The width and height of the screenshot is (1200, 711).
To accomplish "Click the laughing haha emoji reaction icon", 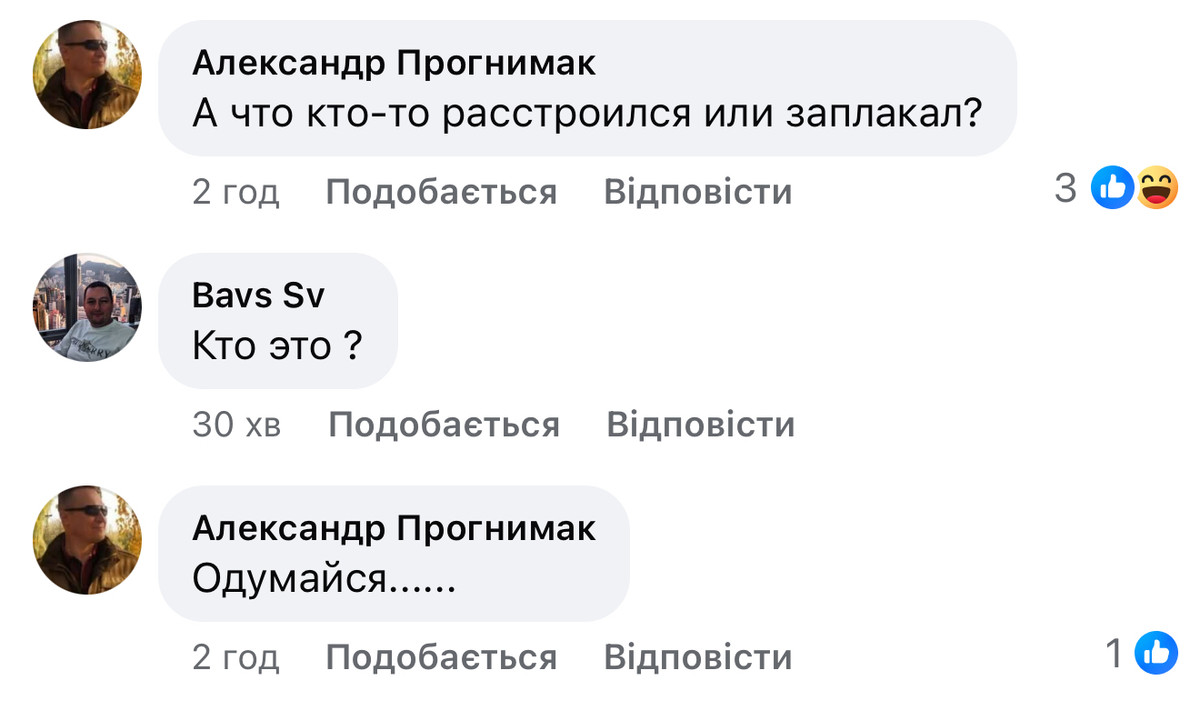I will pyautogui.click(x=1155, y=187).
